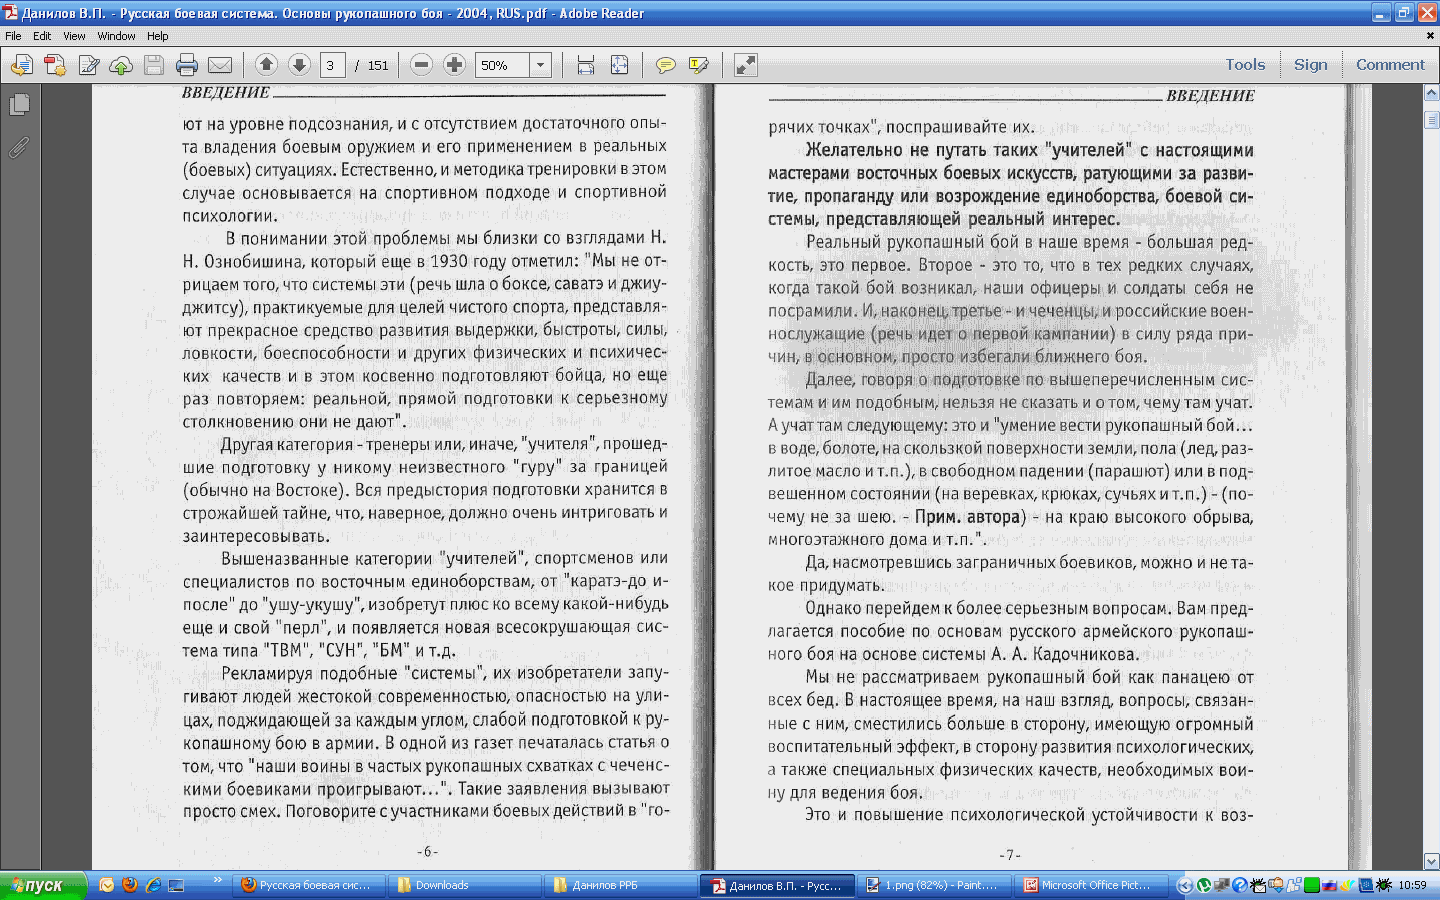Click the vertical scrollbar down arrow
The image size is (1440, 900).
[1431, 861]
